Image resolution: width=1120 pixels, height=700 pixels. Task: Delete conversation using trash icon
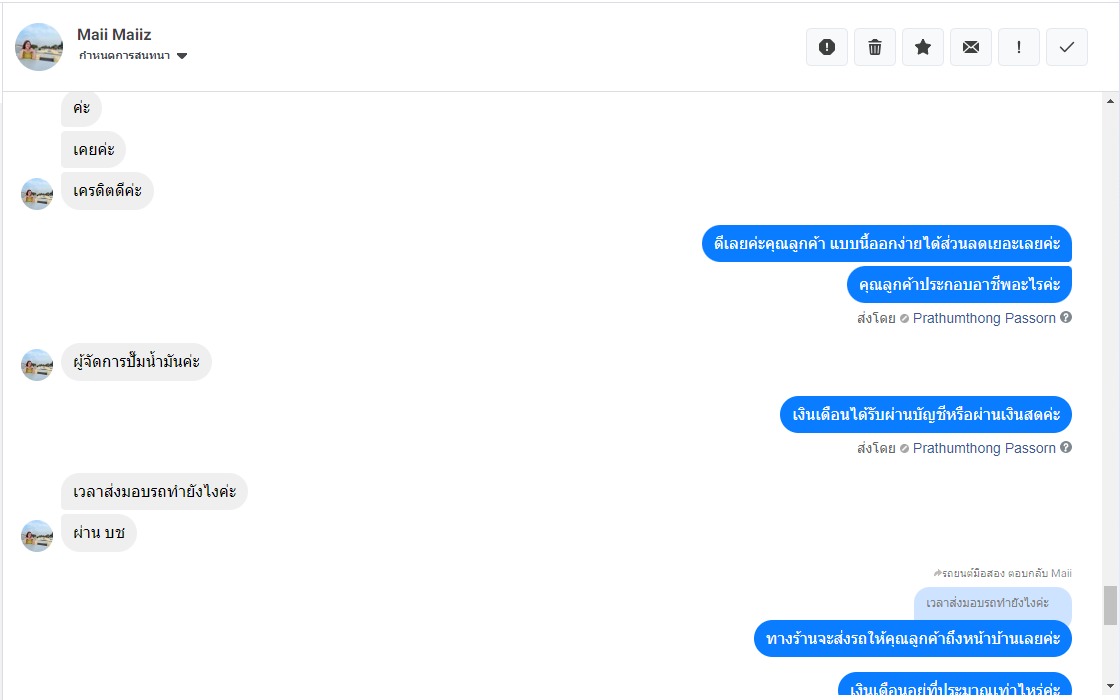pos(874,47)
